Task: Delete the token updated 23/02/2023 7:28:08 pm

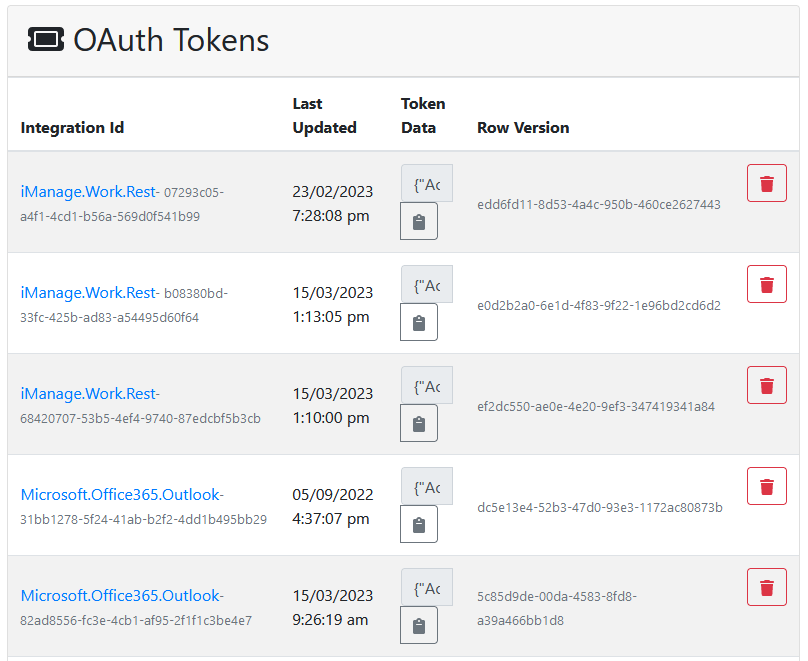Action: coord(766,184)
